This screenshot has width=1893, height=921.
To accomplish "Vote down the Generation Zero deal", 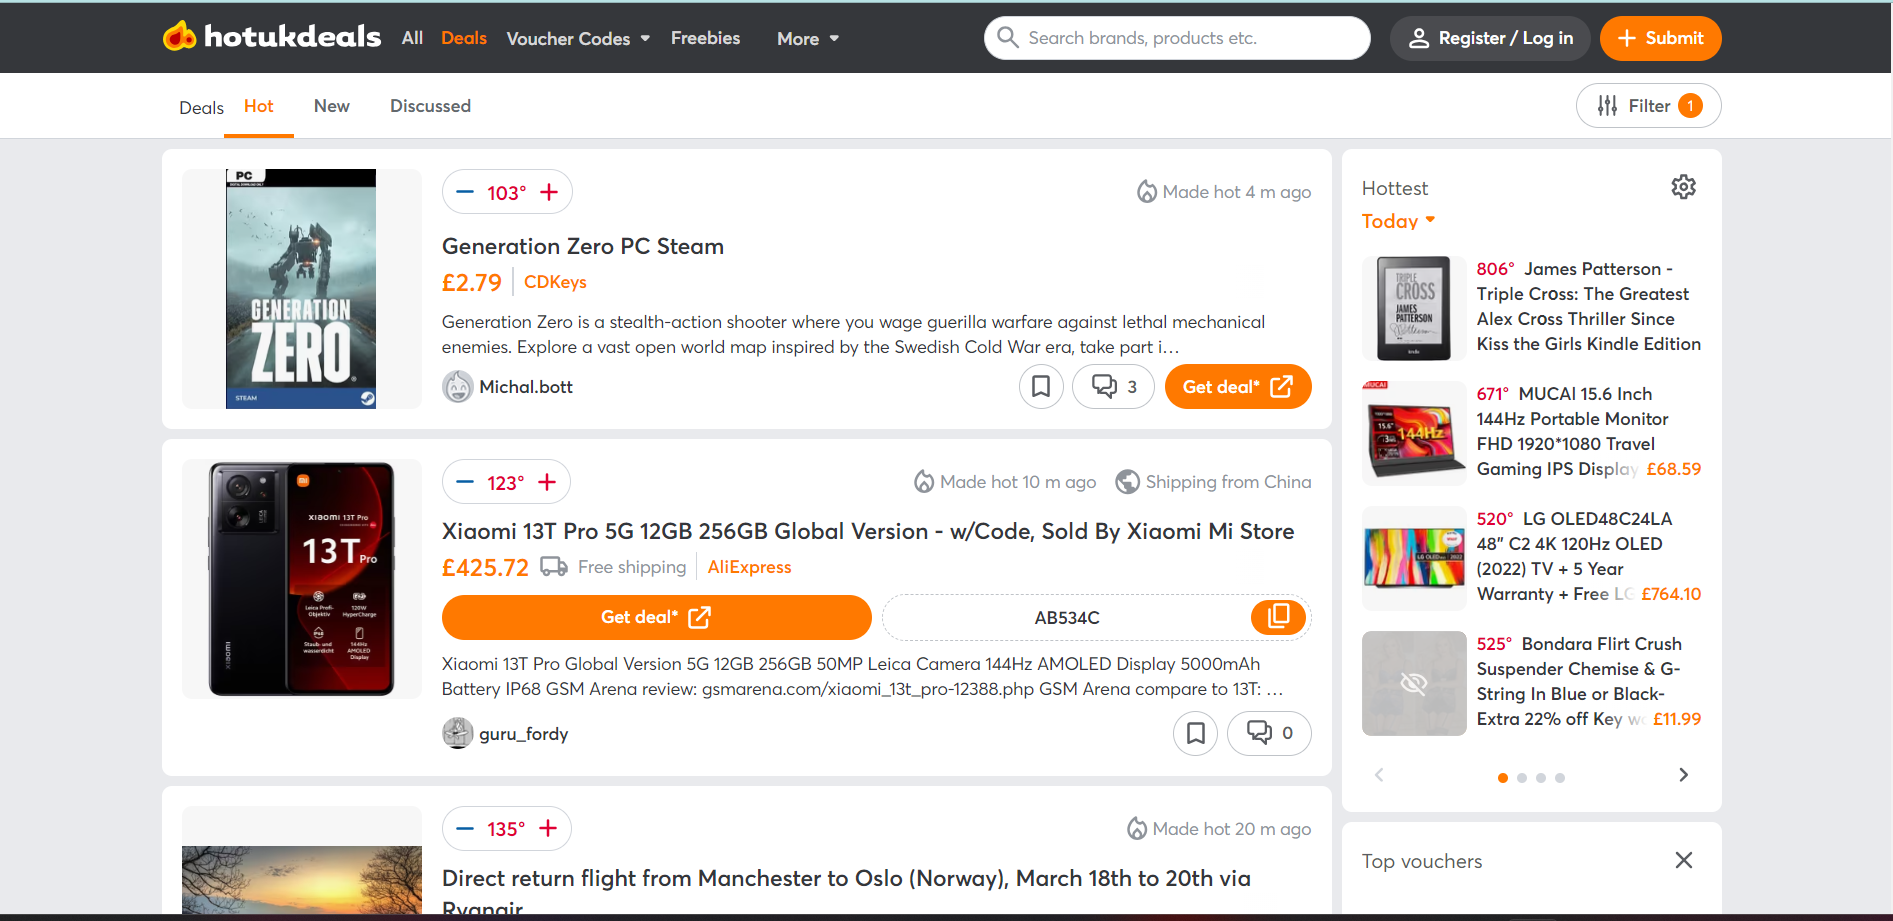I will pos(465,192).
